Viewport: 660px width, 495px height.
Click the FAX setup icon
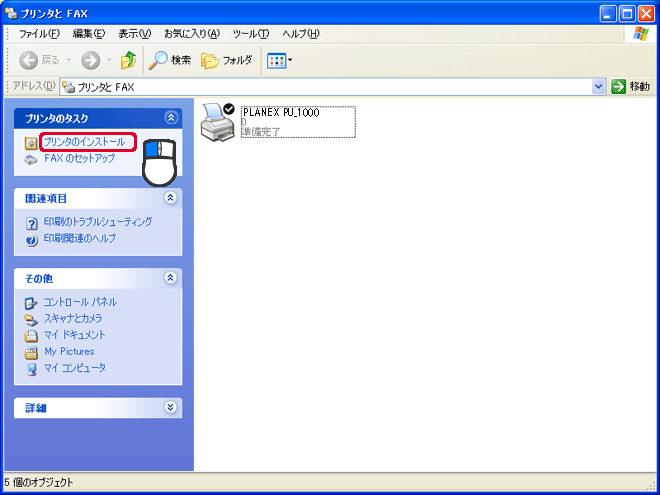pyautogui.click(x=31, y=160)
